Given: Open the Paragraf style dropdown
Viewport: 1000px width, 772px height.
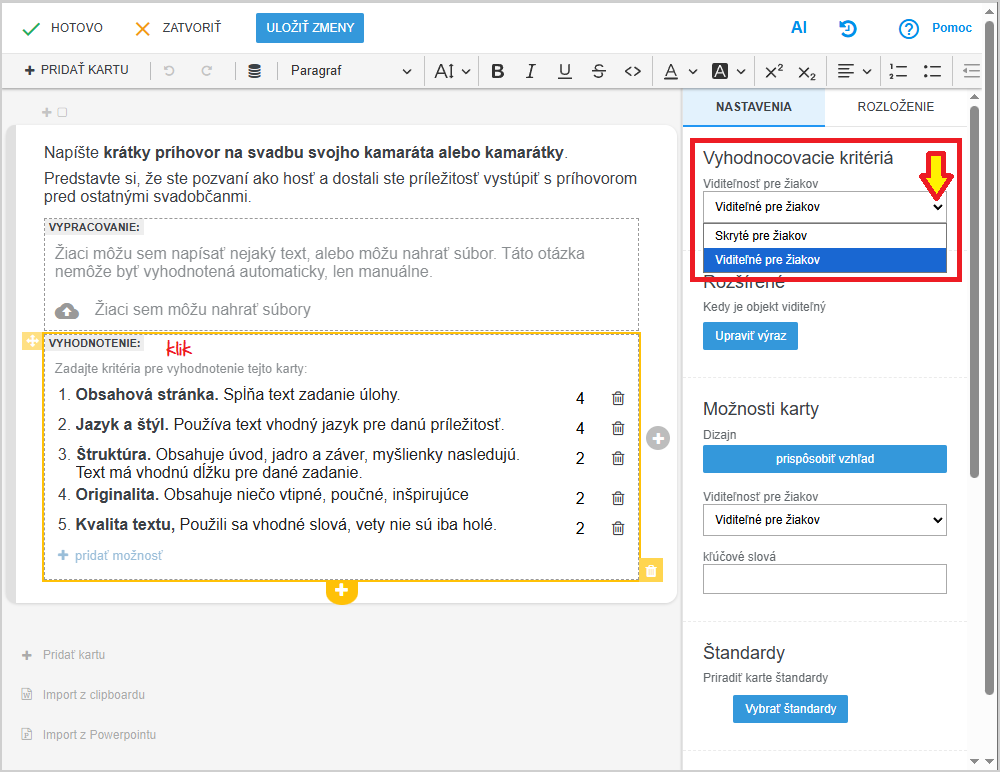Looking at the screenshot, I should (x=350, y=71).
